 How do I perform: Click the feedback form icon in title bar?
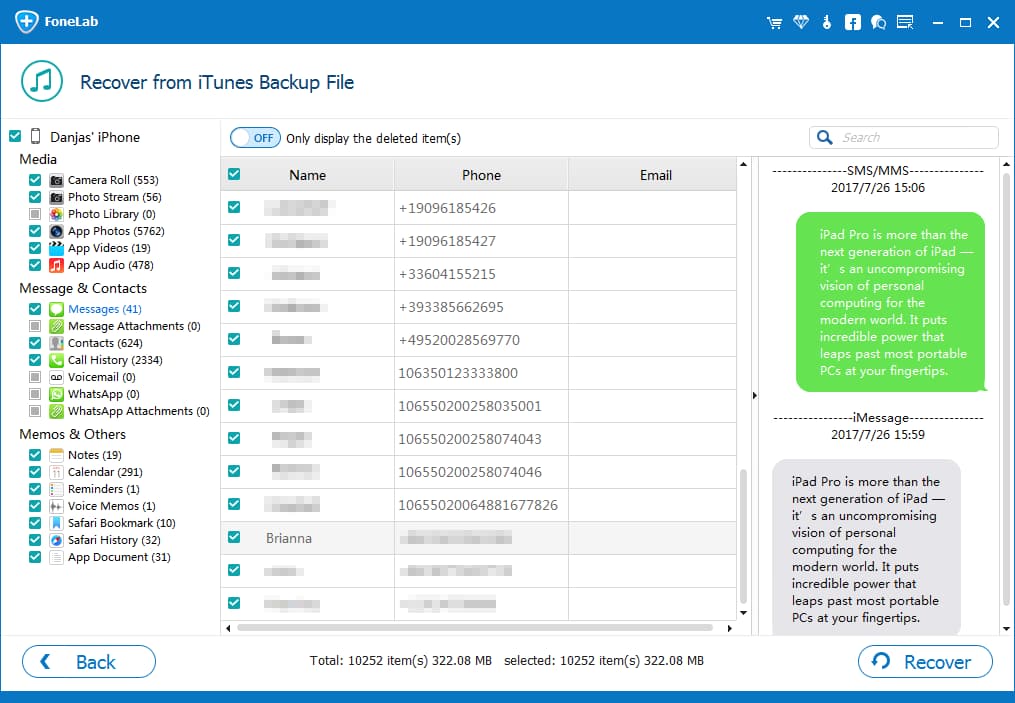(x=905, y=21)
